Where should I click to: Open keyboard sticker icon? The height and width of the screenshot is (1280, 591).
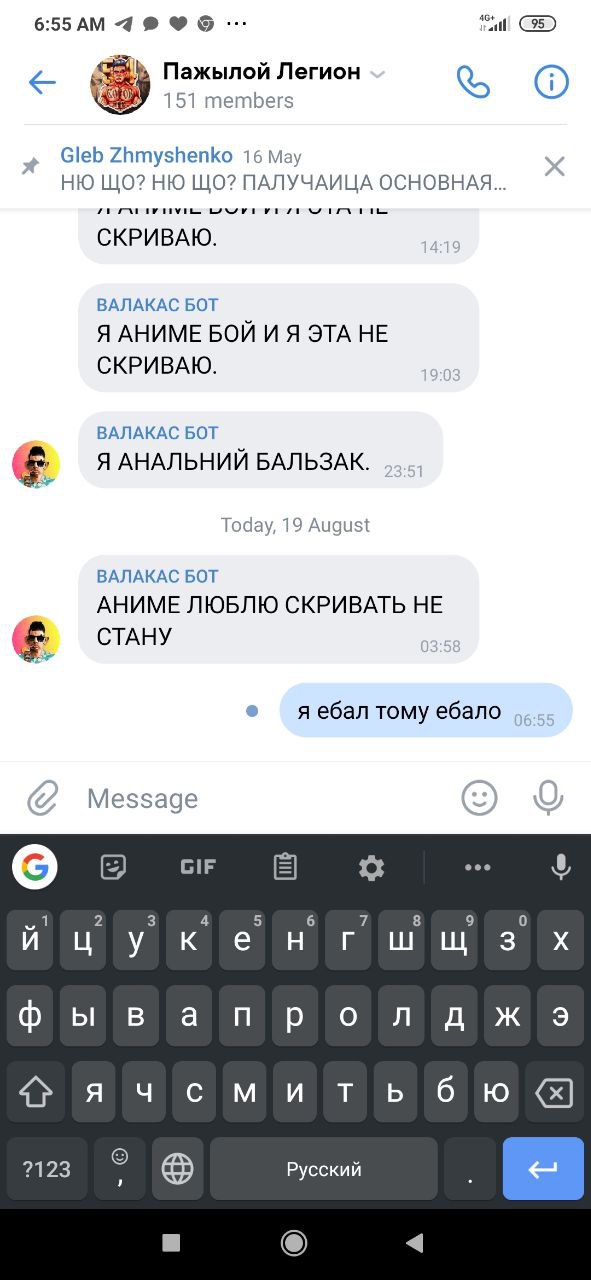tap(114, 867)
